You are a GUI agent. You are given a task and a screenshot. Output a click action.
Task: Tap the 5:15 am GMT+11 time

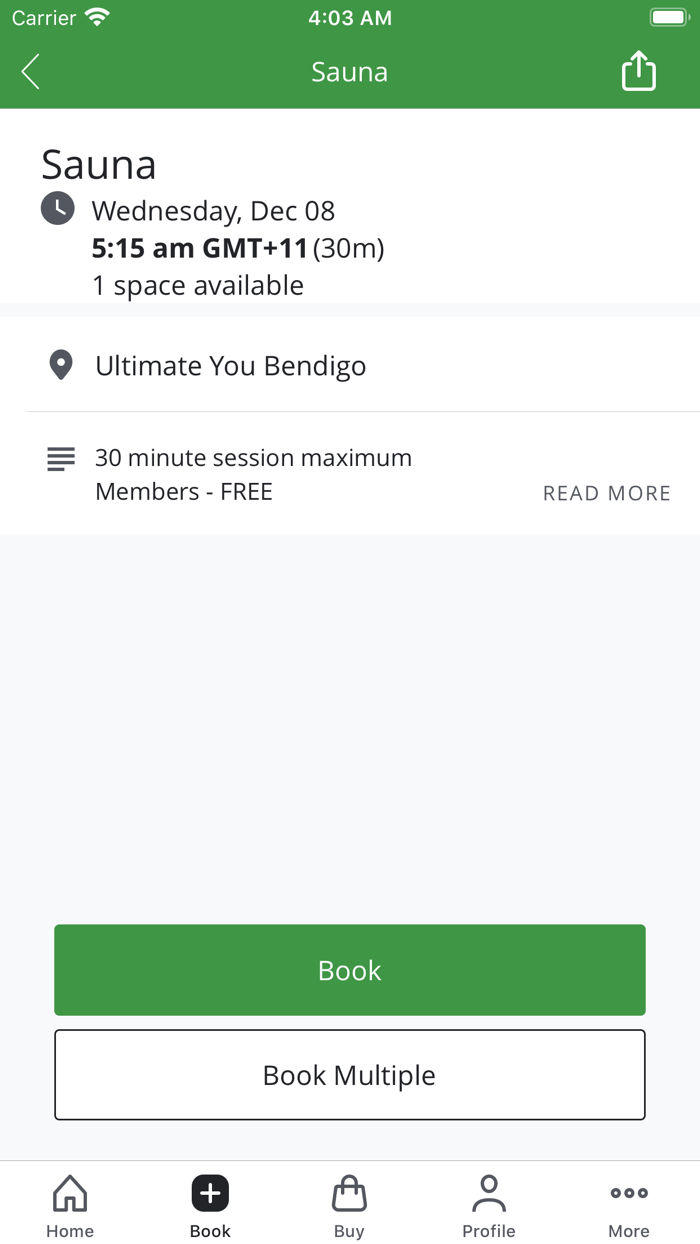point(200,248)
